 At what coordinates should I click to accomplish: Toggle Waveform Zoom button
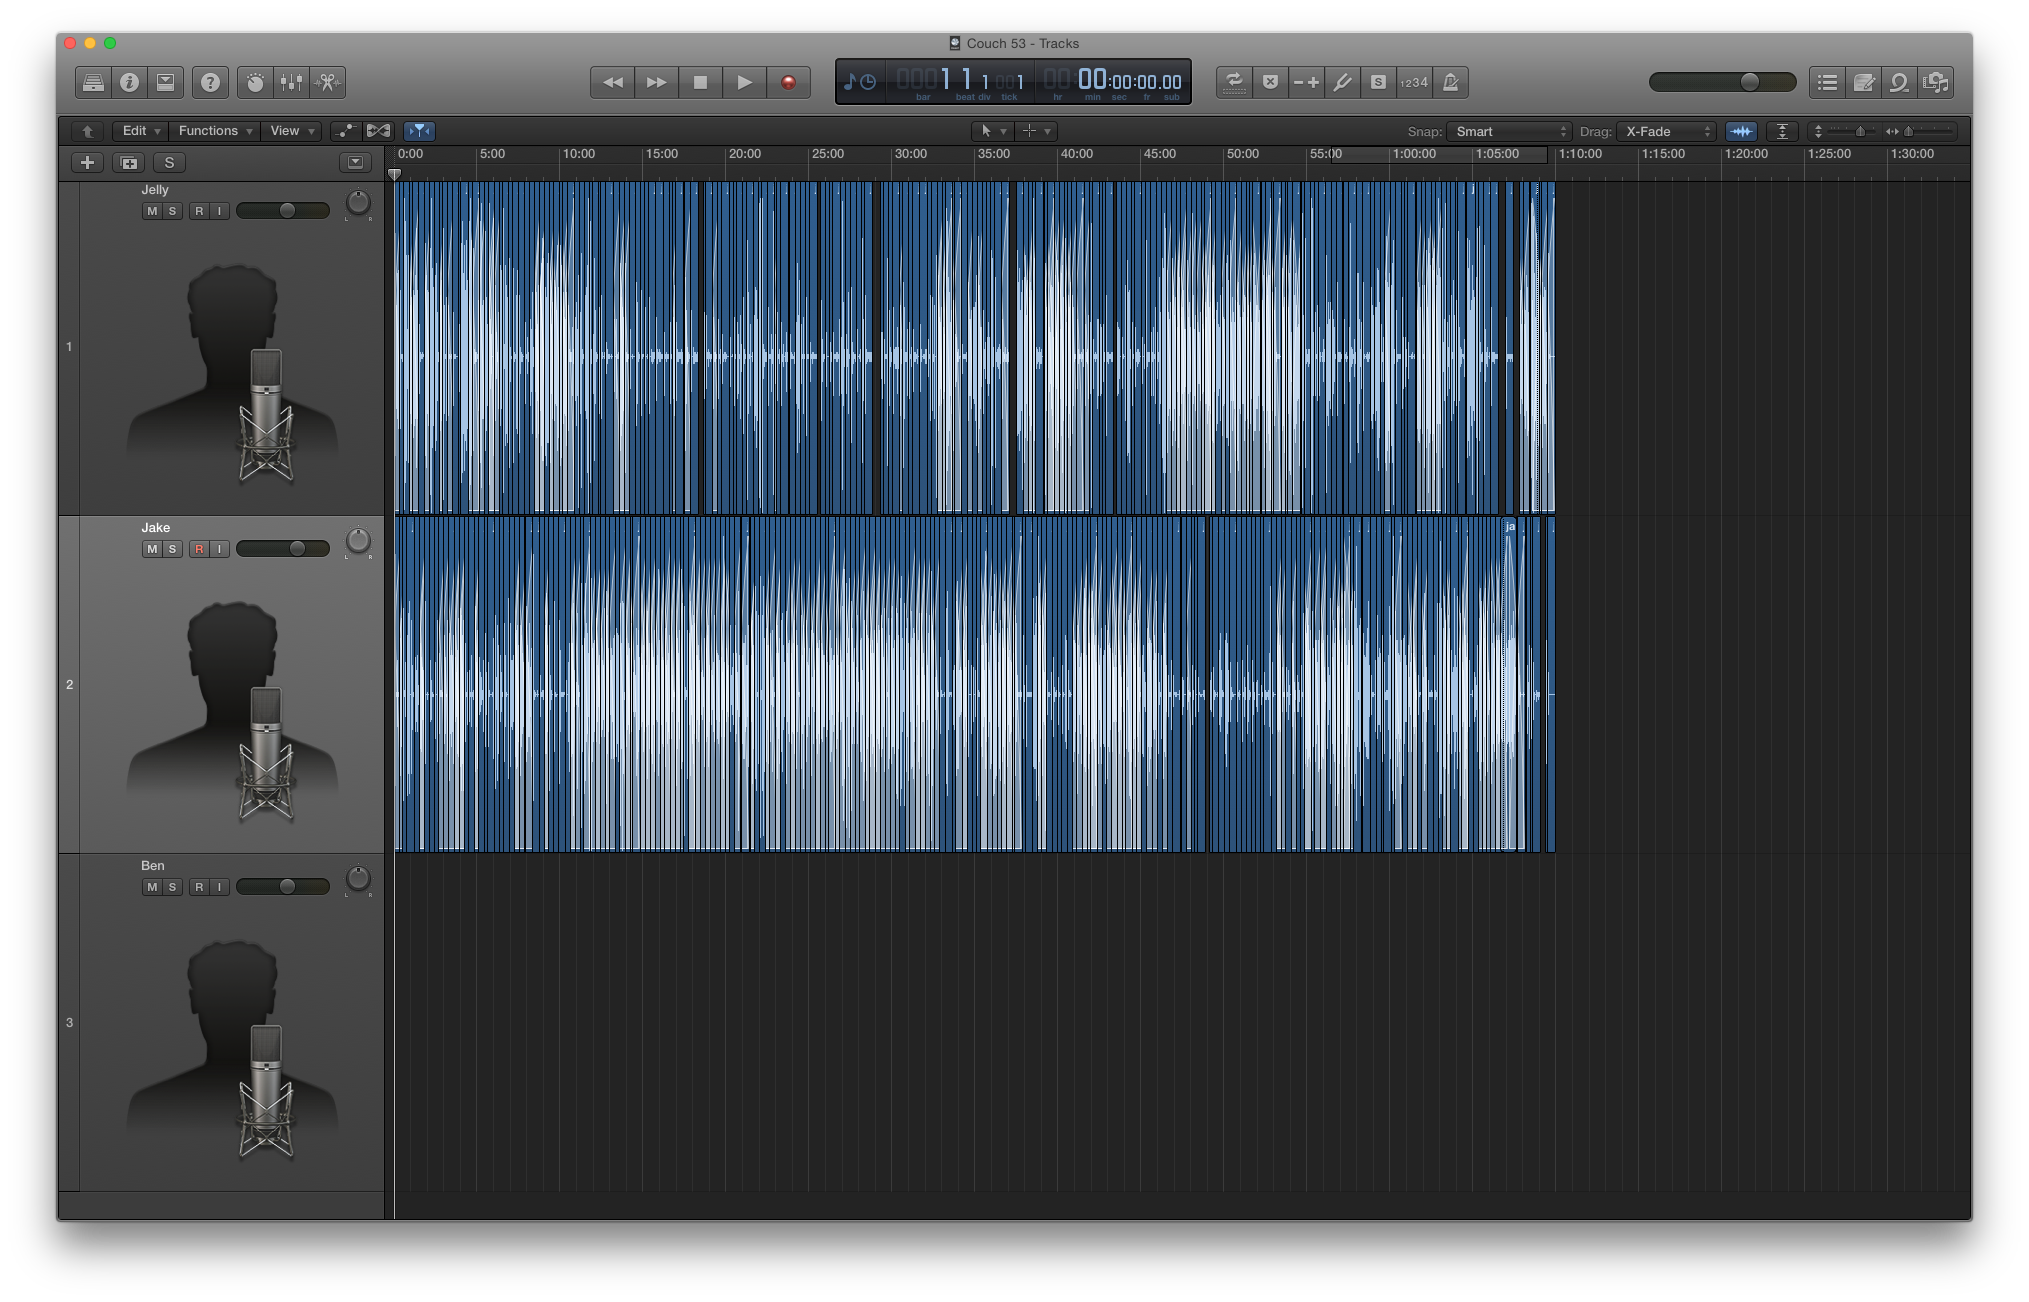pyautogui.click(x=1741, y=131)
